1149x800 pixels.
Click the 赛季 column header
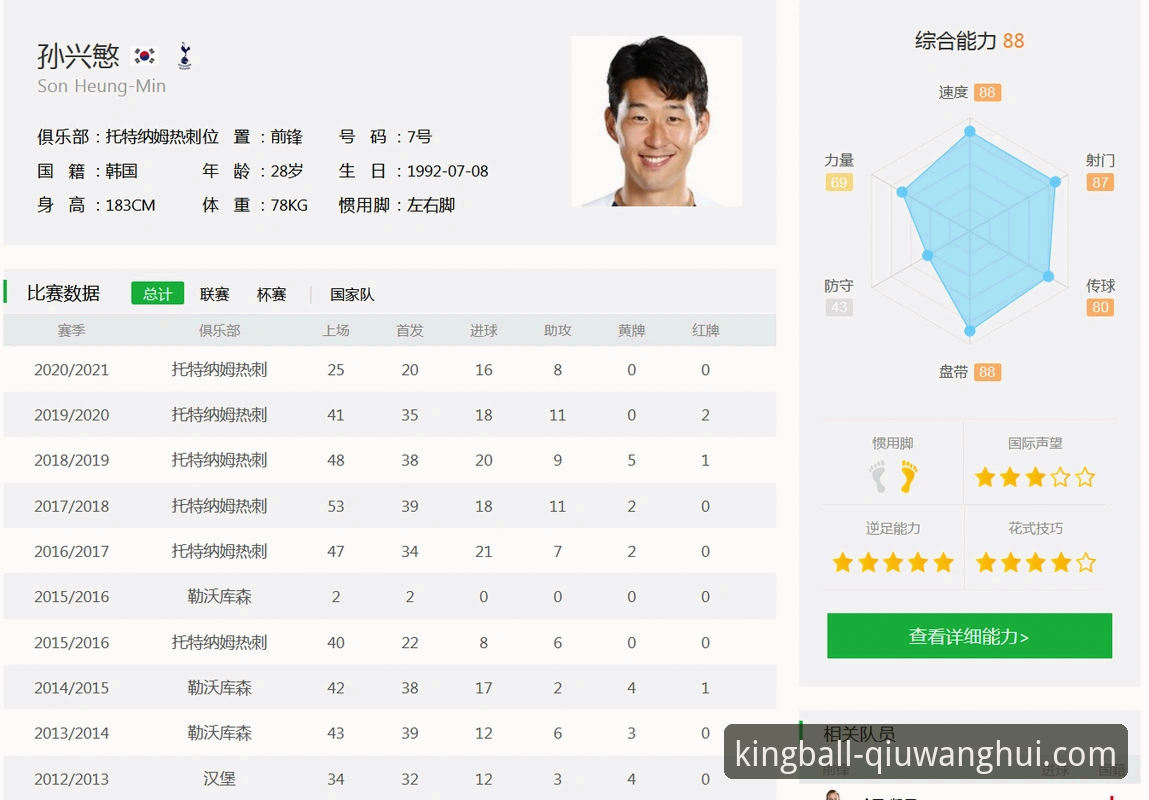[71, 330]
